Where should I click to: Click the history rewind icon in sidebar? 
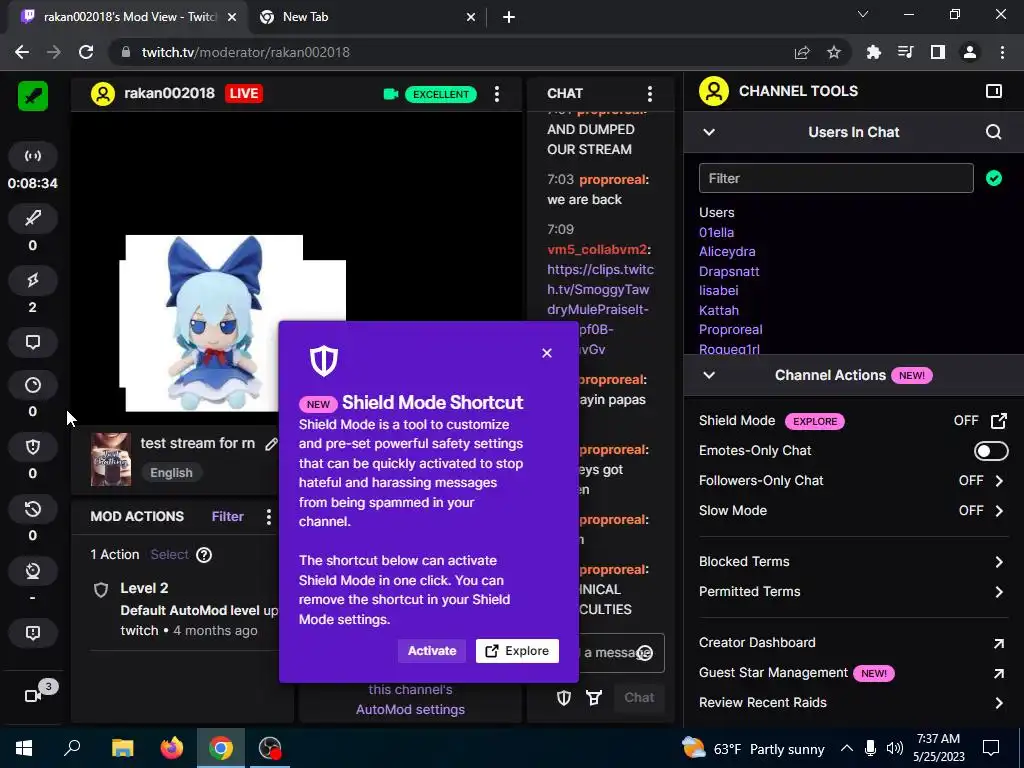(33, 509)
